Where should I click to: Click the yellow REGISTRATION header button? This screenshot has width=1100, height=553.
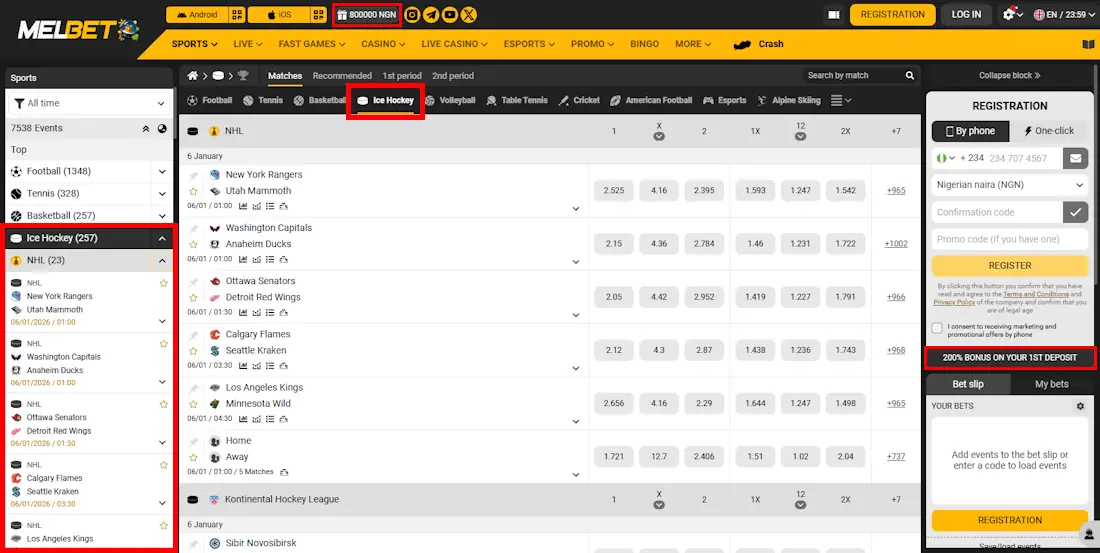click(x=892, y=15)
